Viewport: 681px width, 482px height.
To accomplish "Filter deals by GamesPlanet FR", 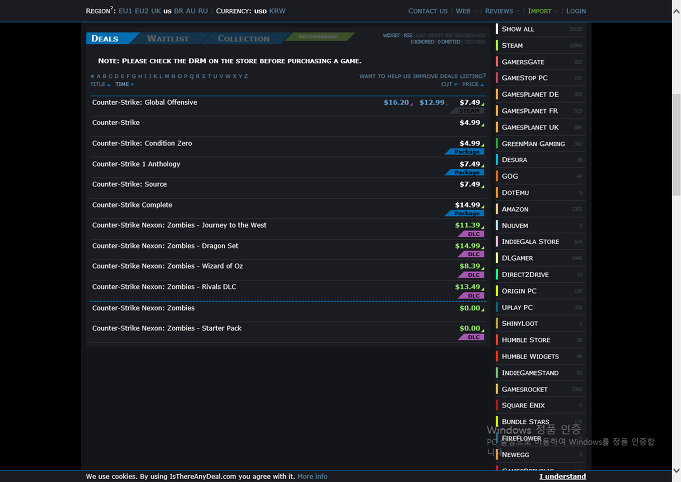I will pyautogui.click(x=541, y=111).
